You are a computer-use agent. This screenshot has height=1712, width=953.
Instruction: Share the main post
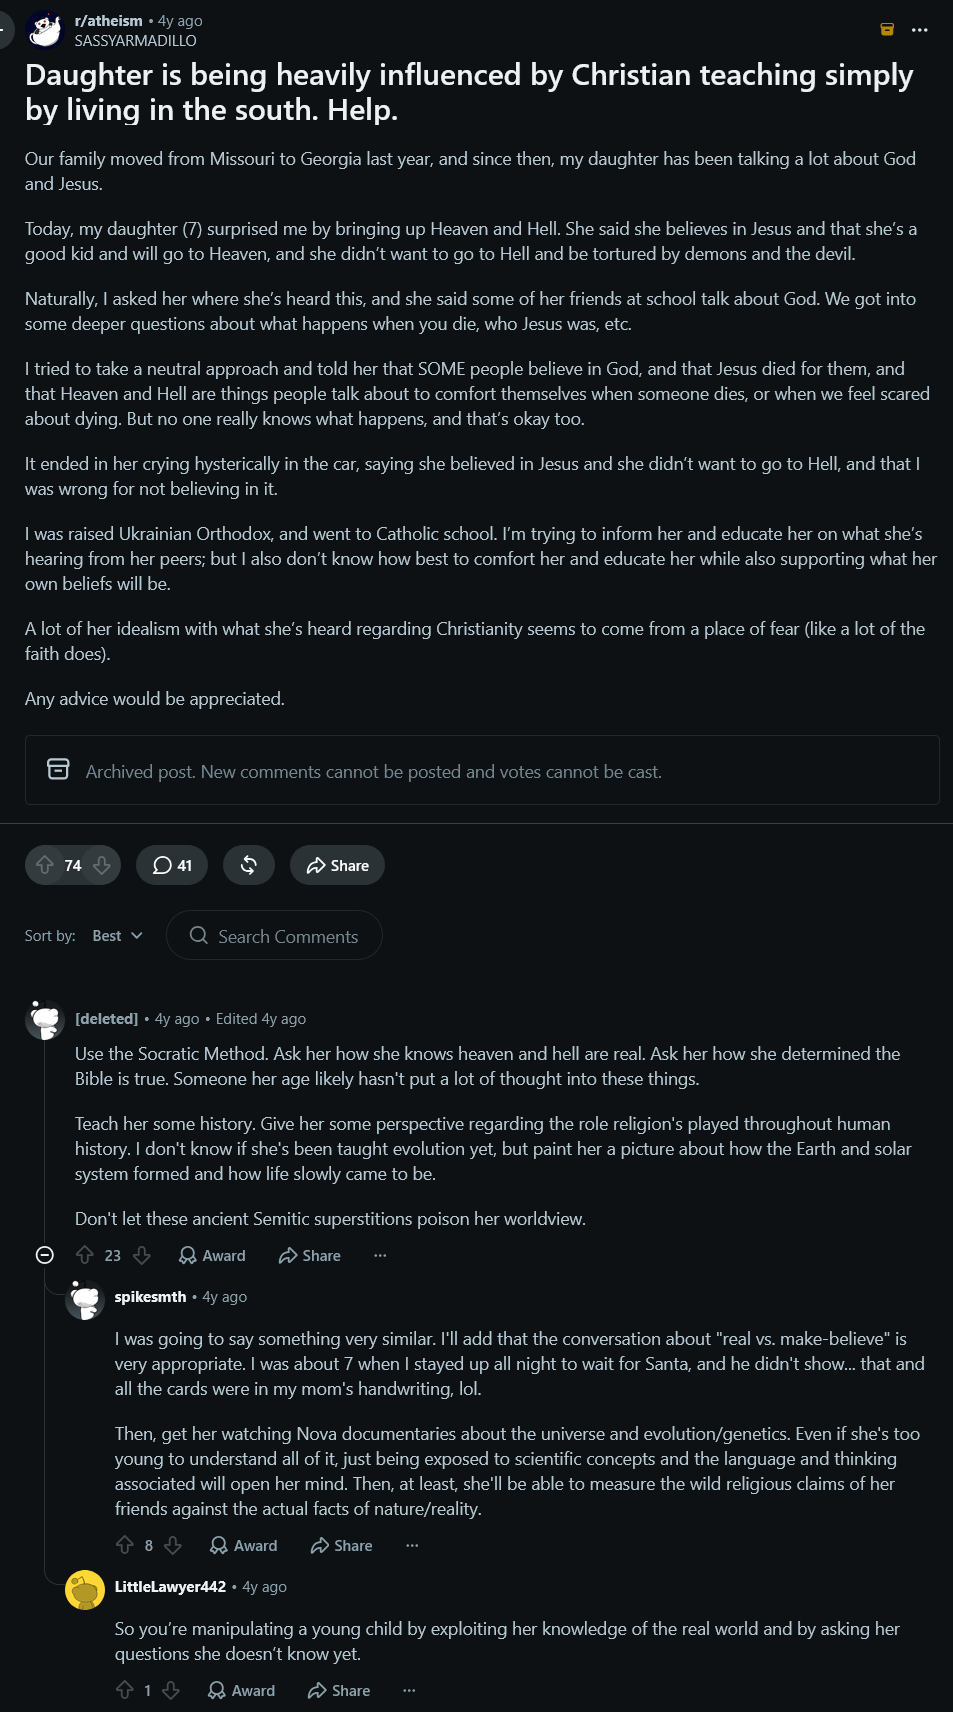click(337, 865)
